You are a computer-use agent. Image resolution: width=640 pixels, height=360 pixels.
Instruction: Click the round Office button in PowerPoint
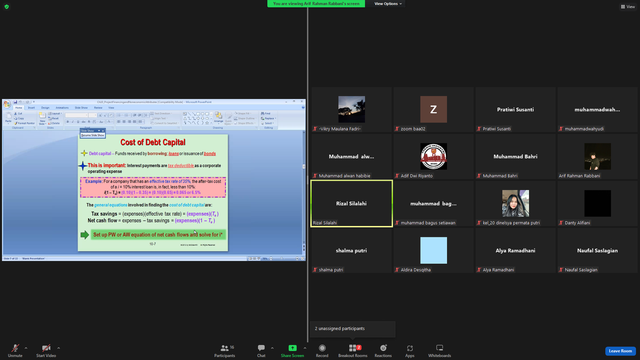point(7,104)
